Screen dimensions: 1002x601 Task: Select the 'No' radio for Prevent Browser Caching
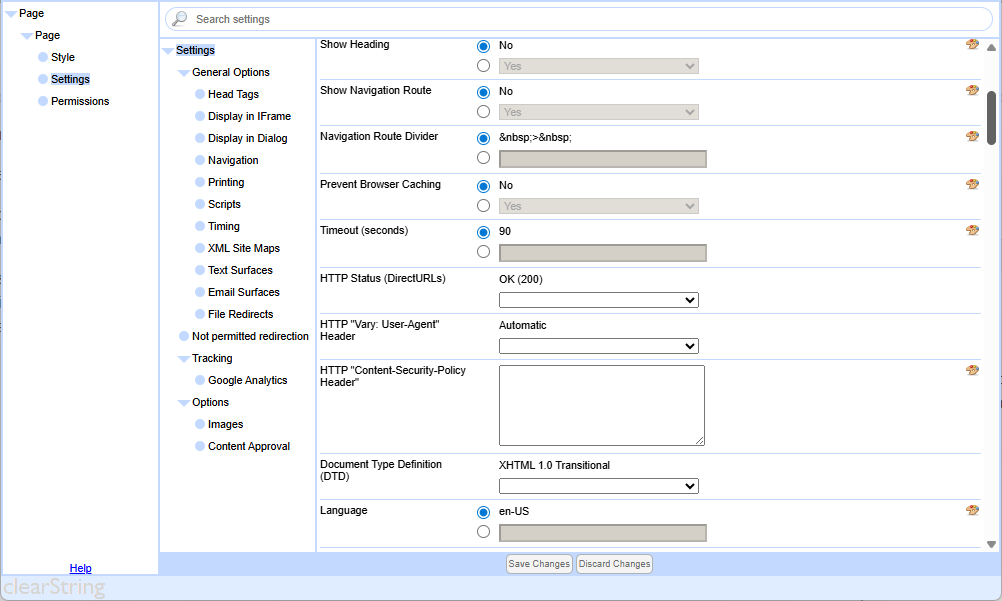tap(484, 186)
